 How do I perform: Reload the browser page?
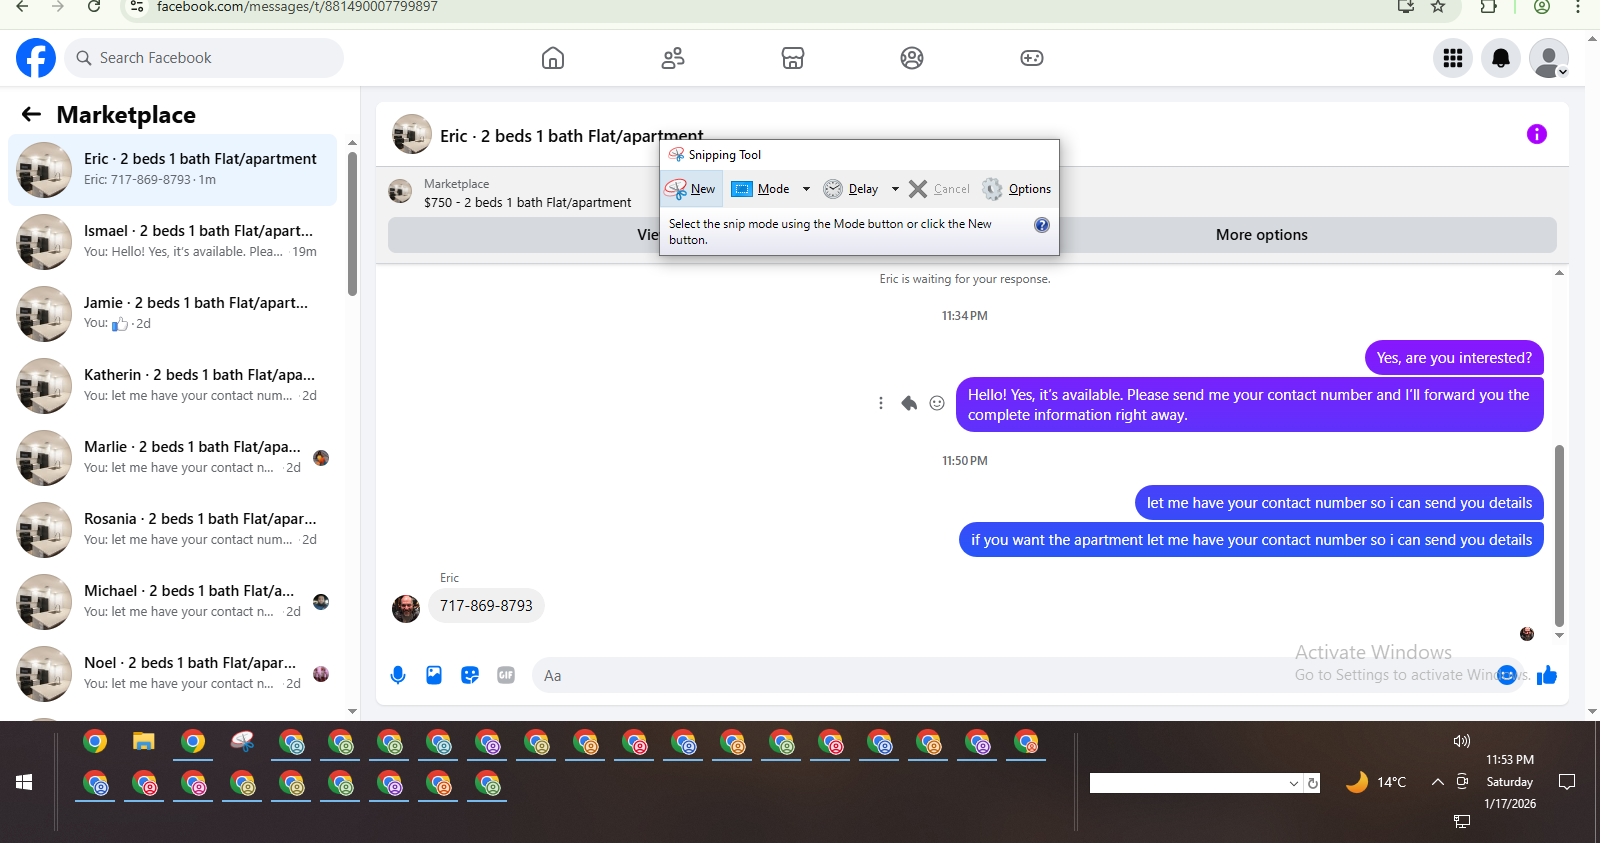[94, 7]
